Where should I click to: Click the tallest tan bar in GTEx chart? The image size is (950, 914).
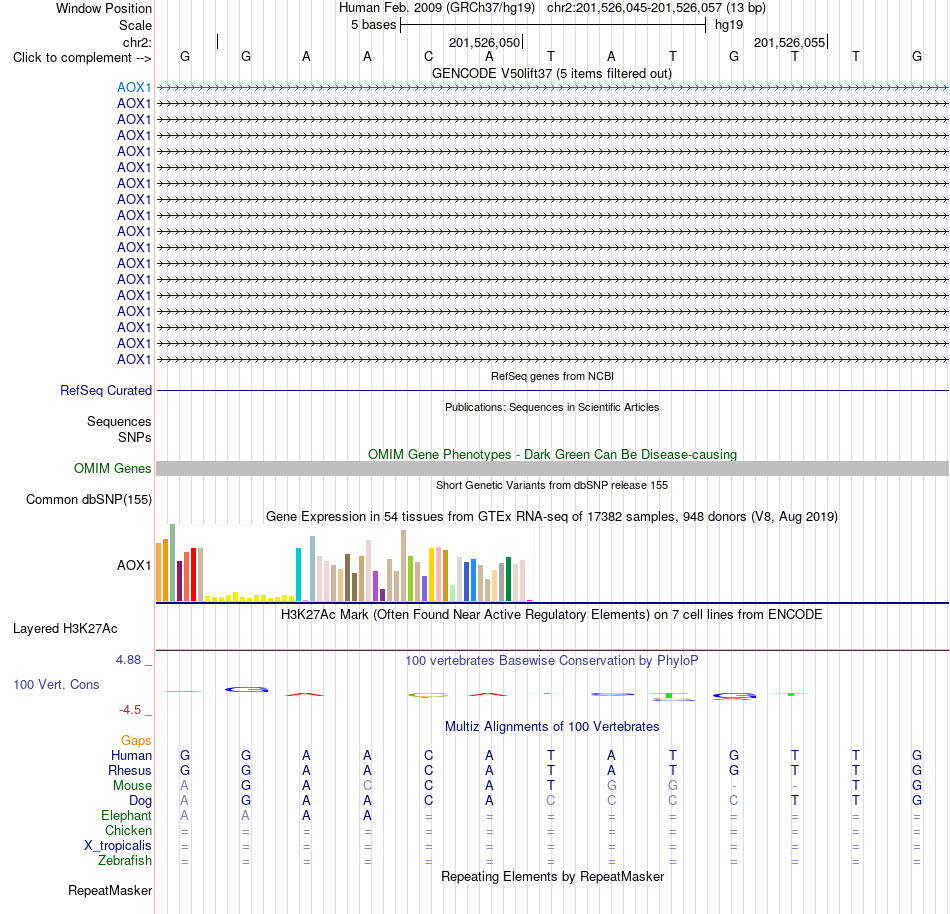coord(404,566)
